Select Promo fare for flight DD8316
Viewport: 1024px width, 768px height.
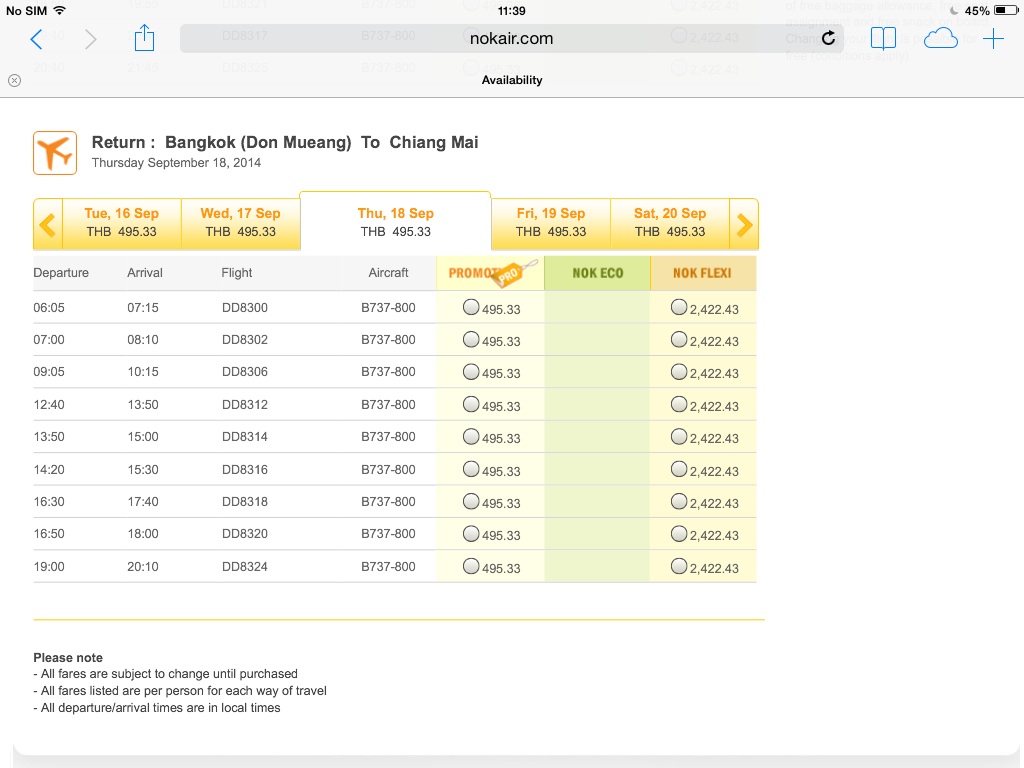[x=471, y=469]
